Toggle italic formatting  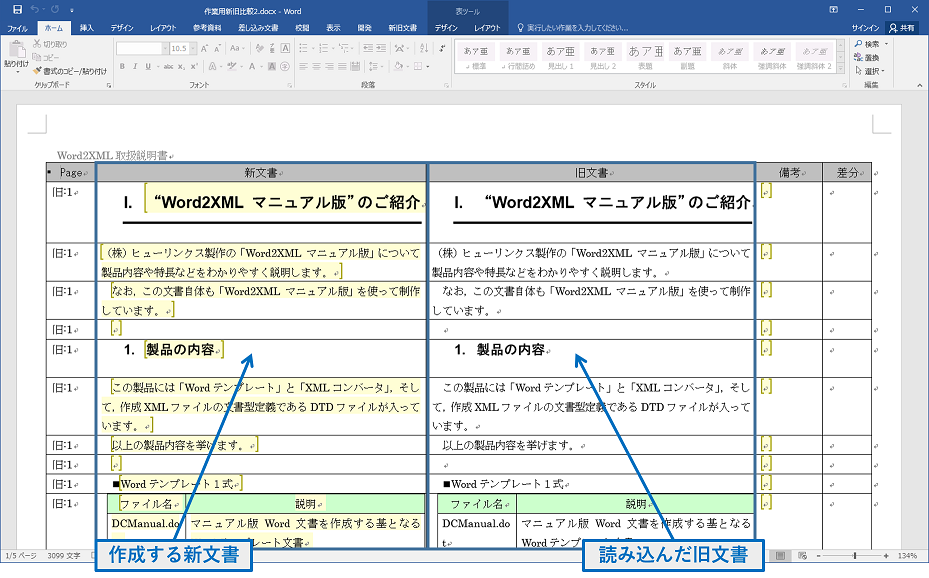point(135,66)
